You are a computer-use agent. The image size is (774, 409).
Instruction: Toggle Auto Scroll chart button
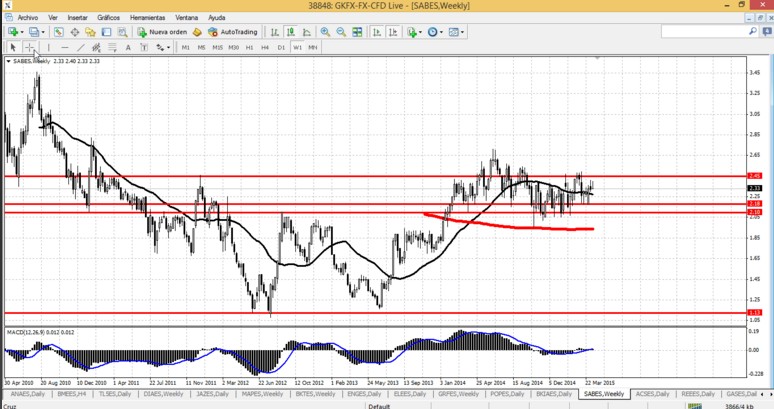pos(377,32)
